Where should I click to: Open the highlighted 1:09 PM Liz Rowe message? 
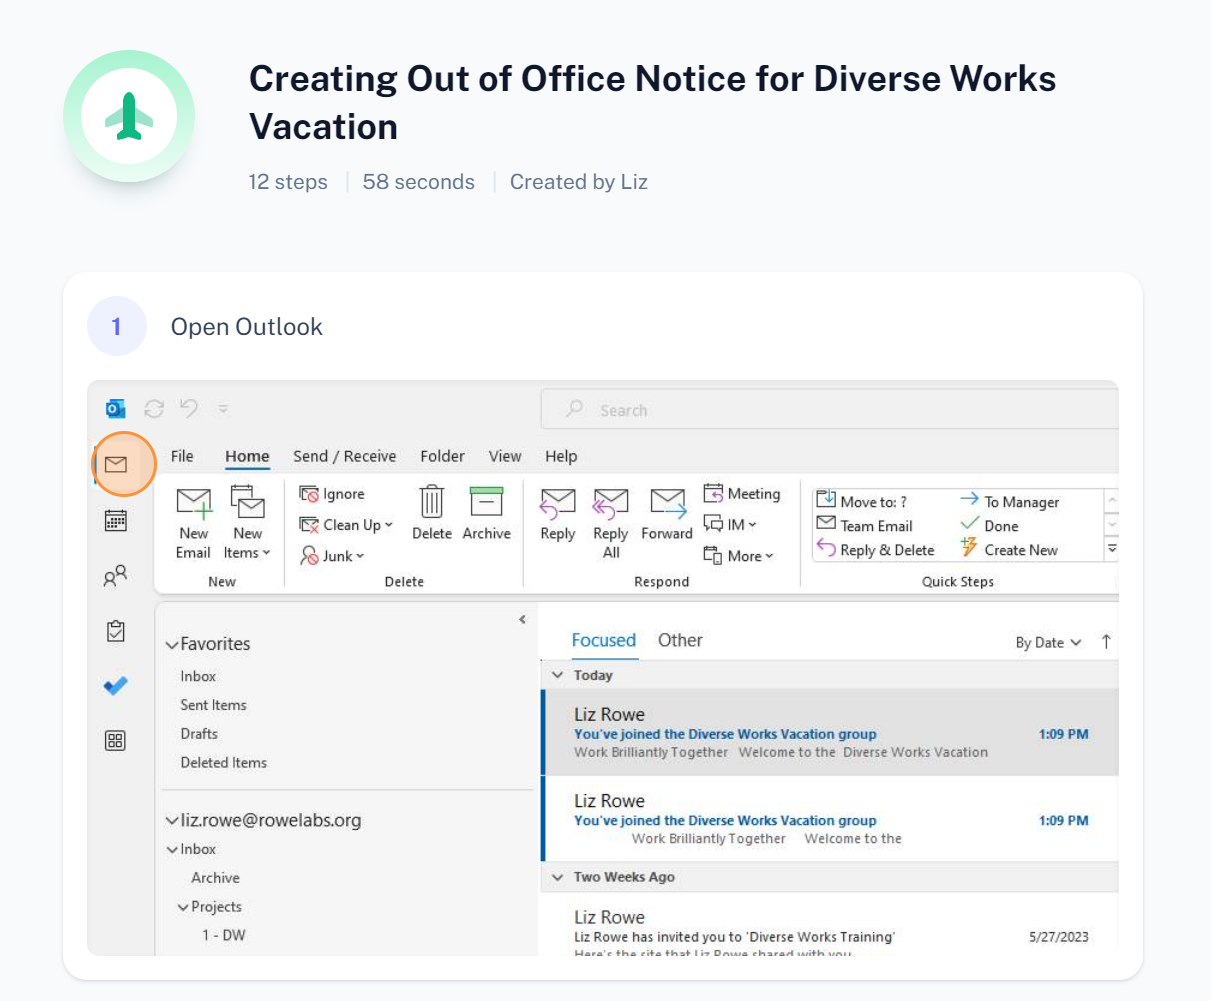pos(830,733)
